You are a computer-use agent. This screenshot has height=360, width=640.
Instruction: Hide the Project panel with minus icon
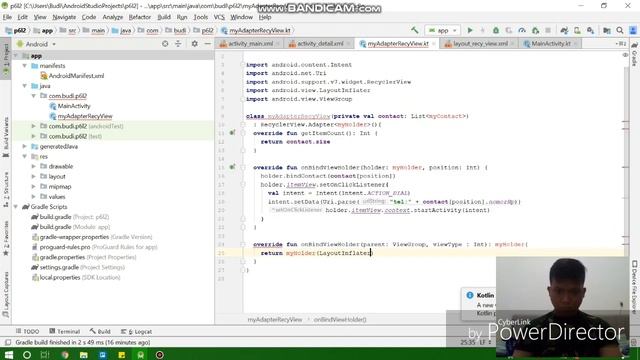208,44
